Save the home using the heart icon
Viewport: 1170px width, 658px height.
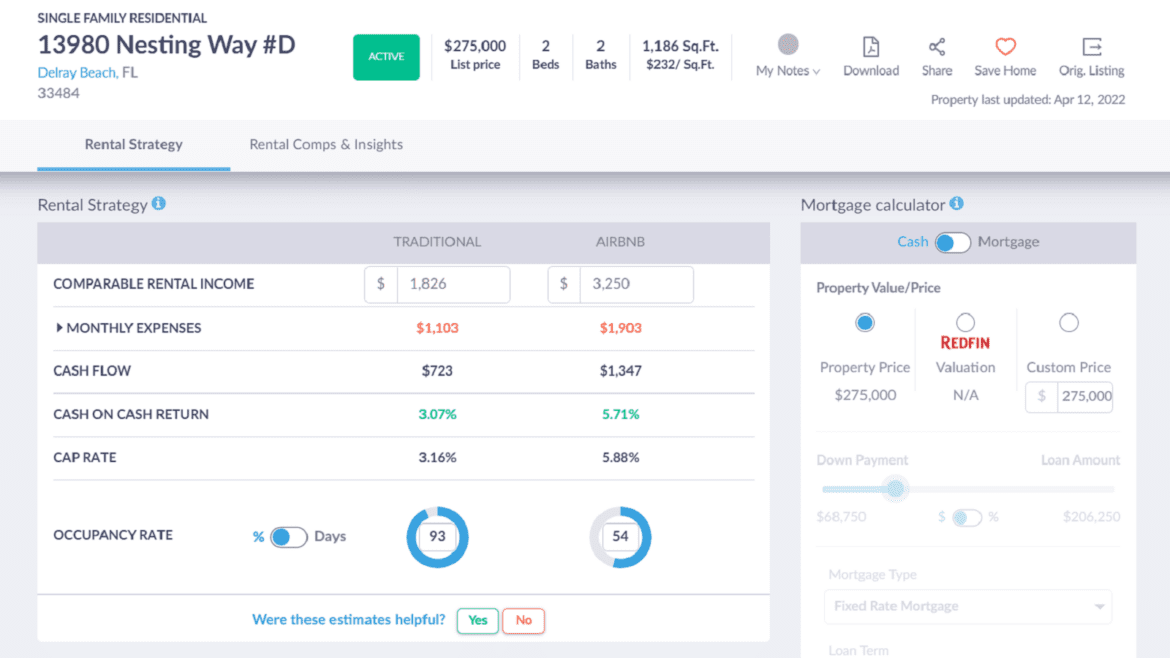(x=1003, y=44)
